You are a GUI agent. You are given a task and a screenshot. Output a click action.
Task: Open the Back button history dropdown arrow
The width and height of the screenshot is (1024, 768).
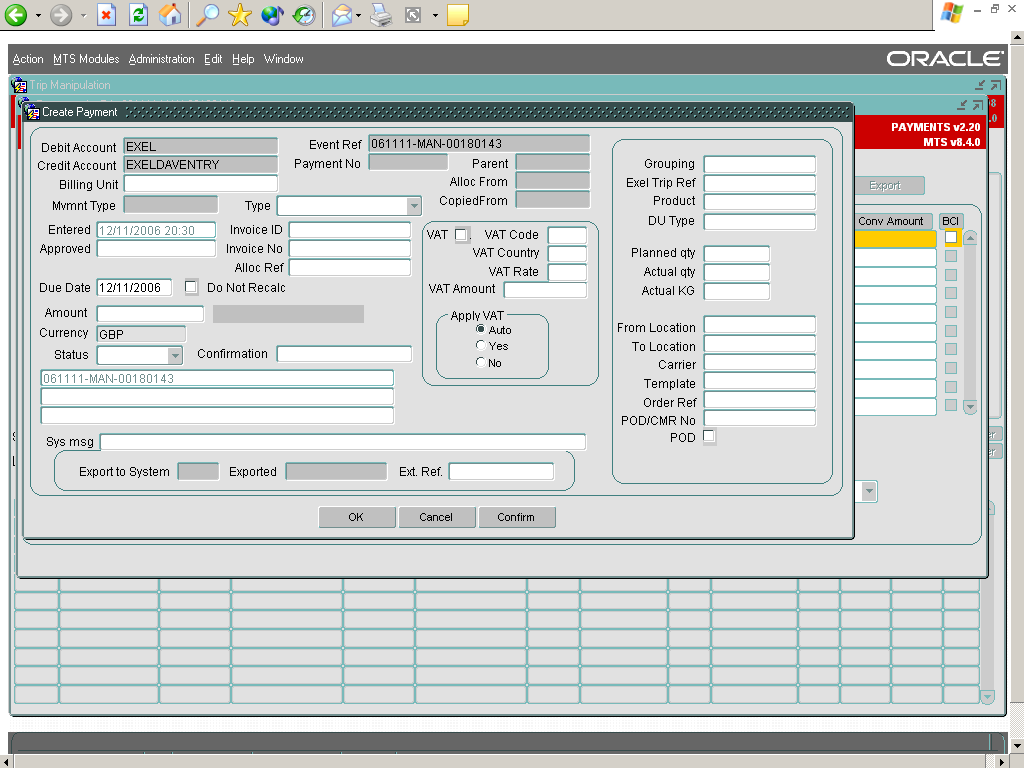(38, 15)
